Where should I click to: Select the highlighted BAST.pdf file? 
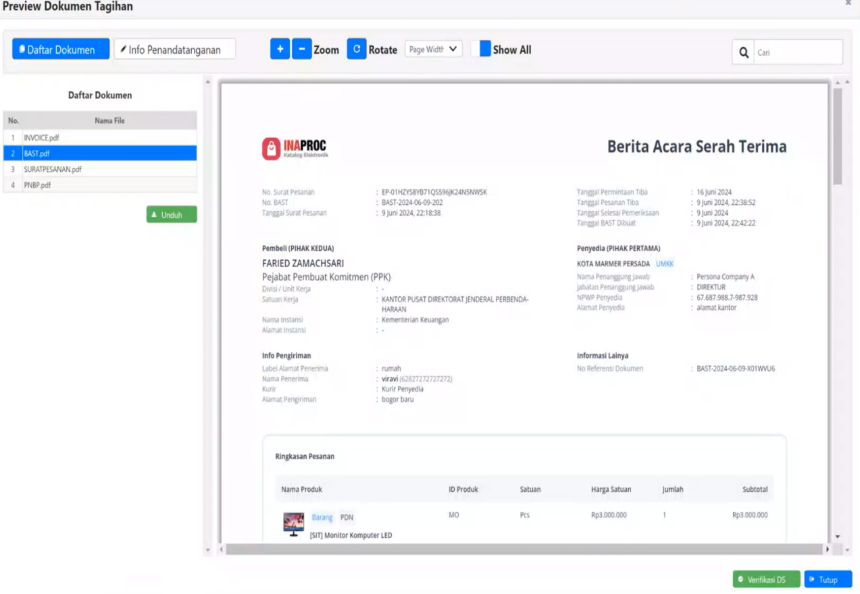[37, 154]
